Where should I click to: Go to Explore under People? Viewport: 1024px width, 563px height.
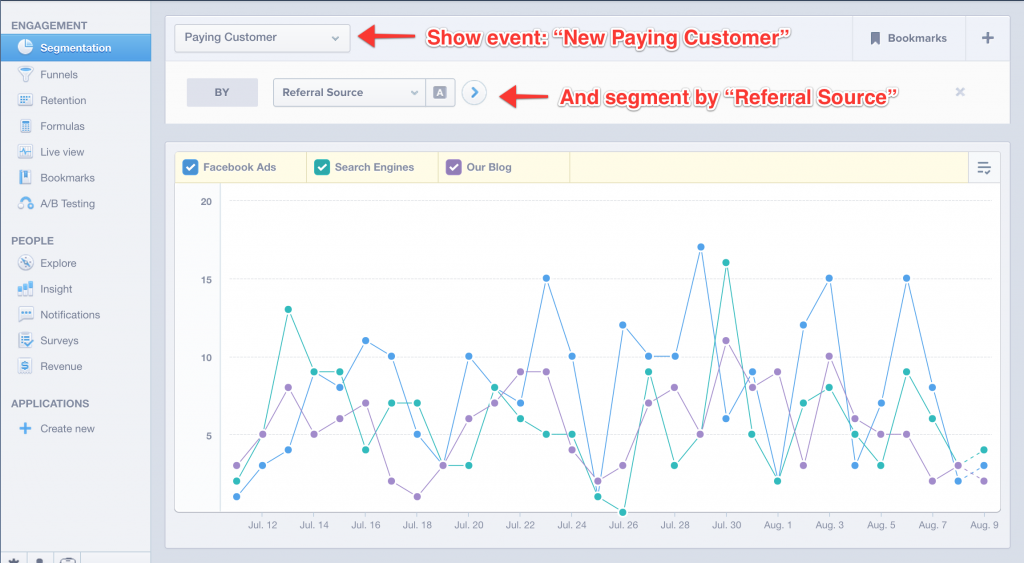pyautogui.click(x=58, y=263)
